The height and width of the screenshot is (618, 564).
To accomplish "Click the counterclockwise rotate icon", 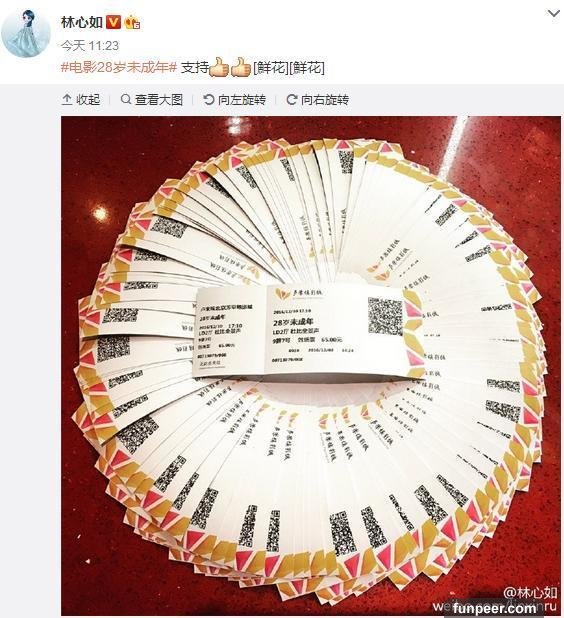I will point(209,100).
